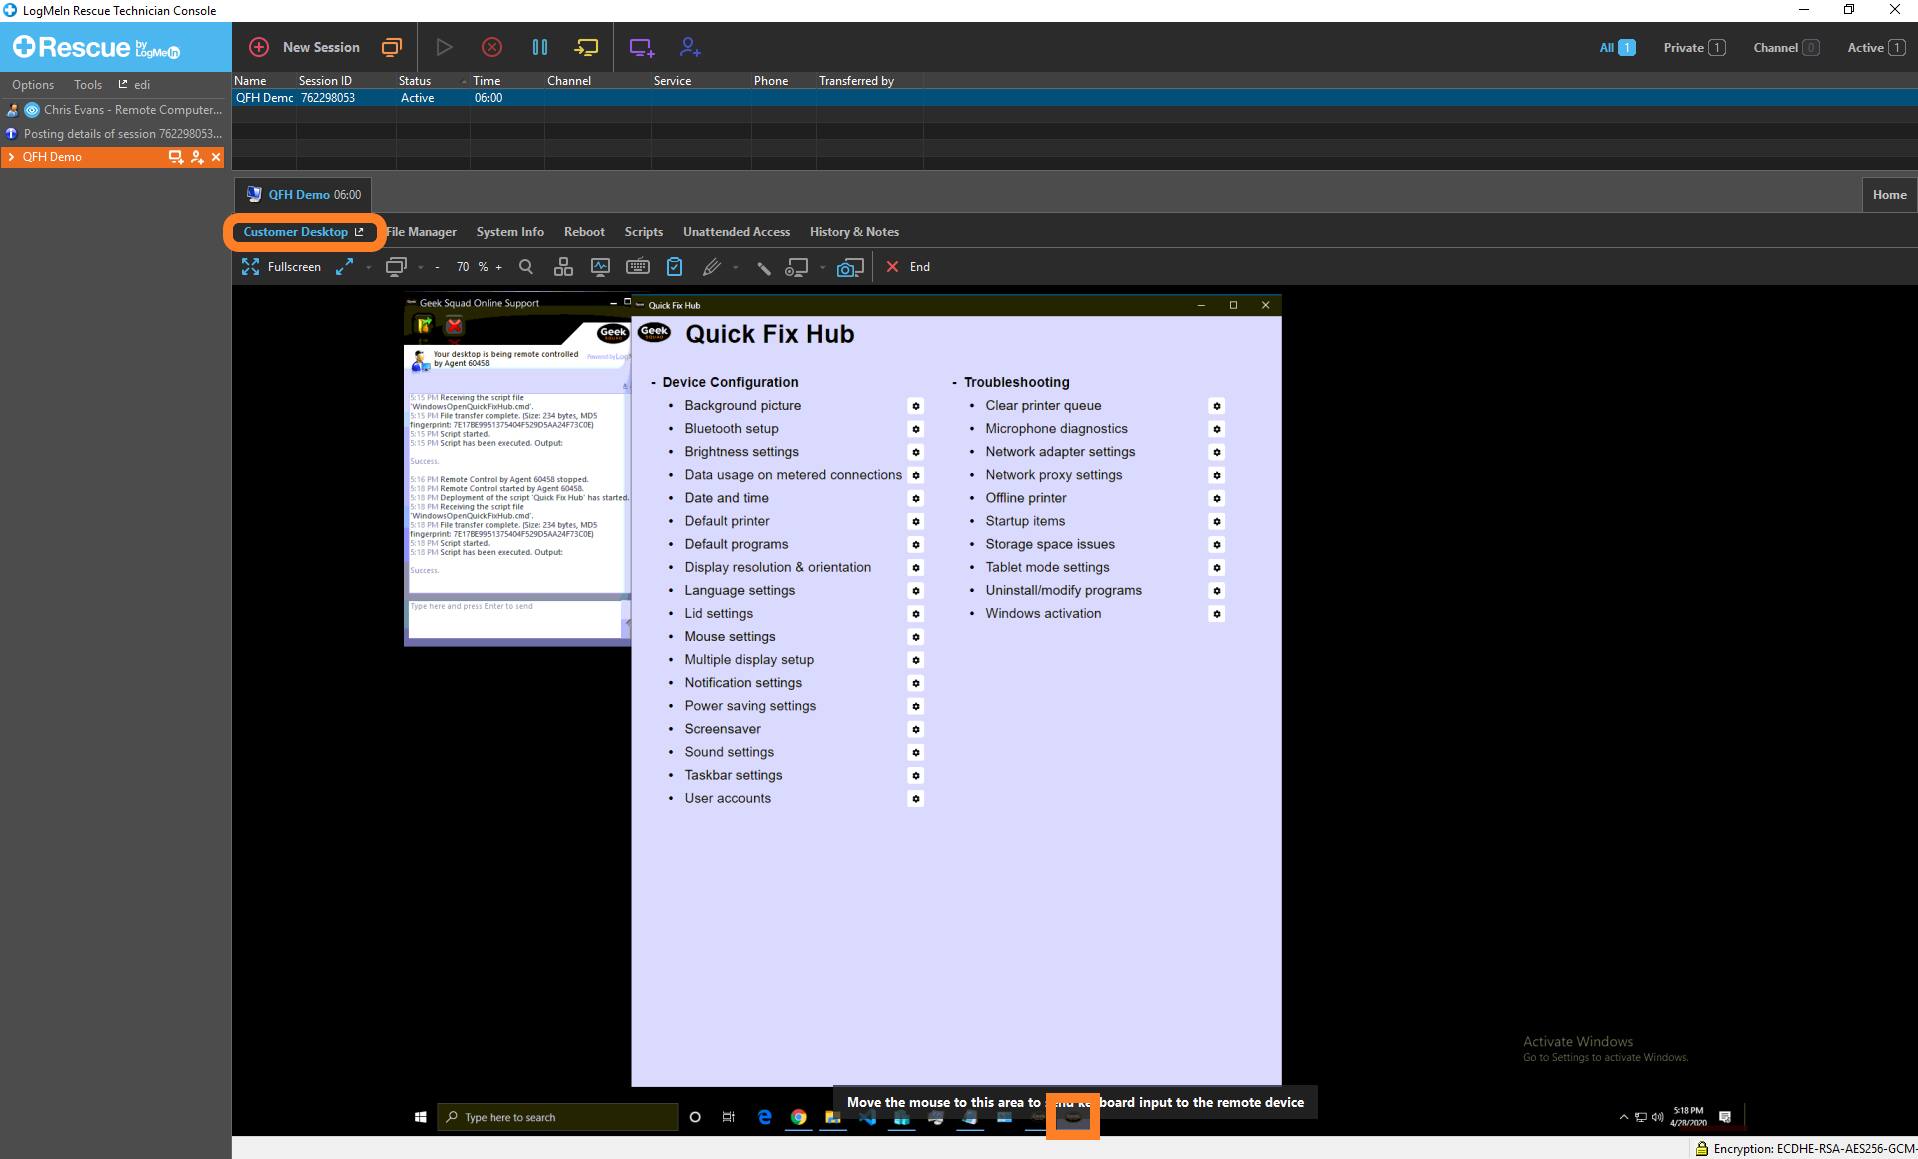Open dropdown arrow beside the whiteboard pen

736,267
